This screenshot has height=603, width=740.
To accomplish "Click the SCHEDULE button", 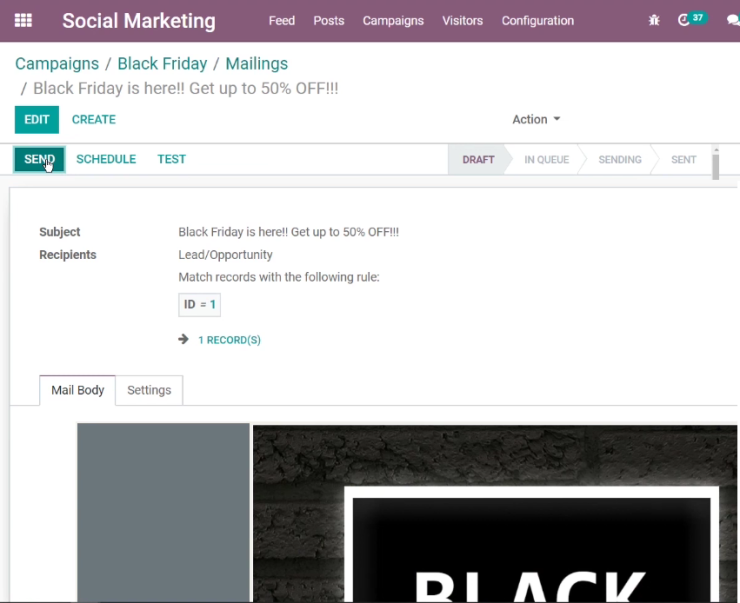I will click(x=106, y=159).
